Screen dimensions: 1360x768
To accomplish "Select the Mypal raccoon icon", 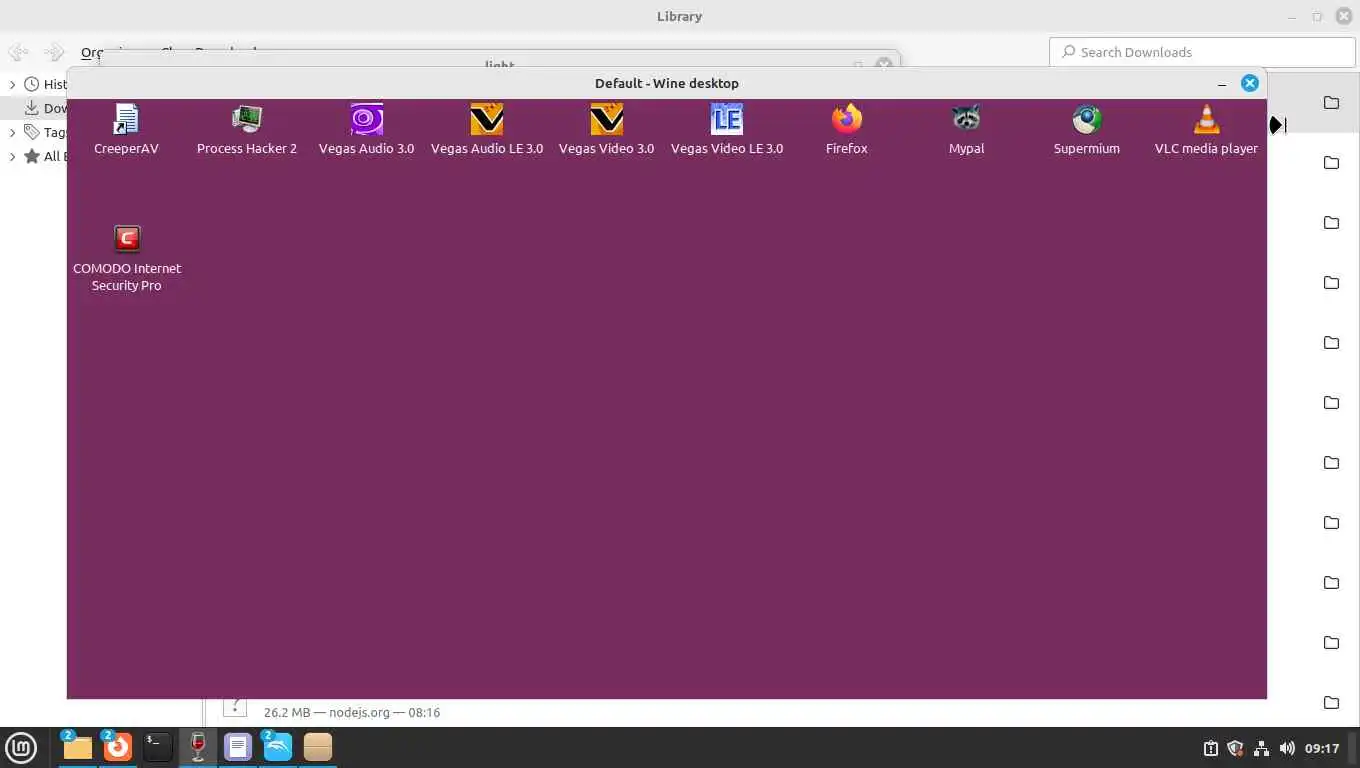I will point(967,120).
